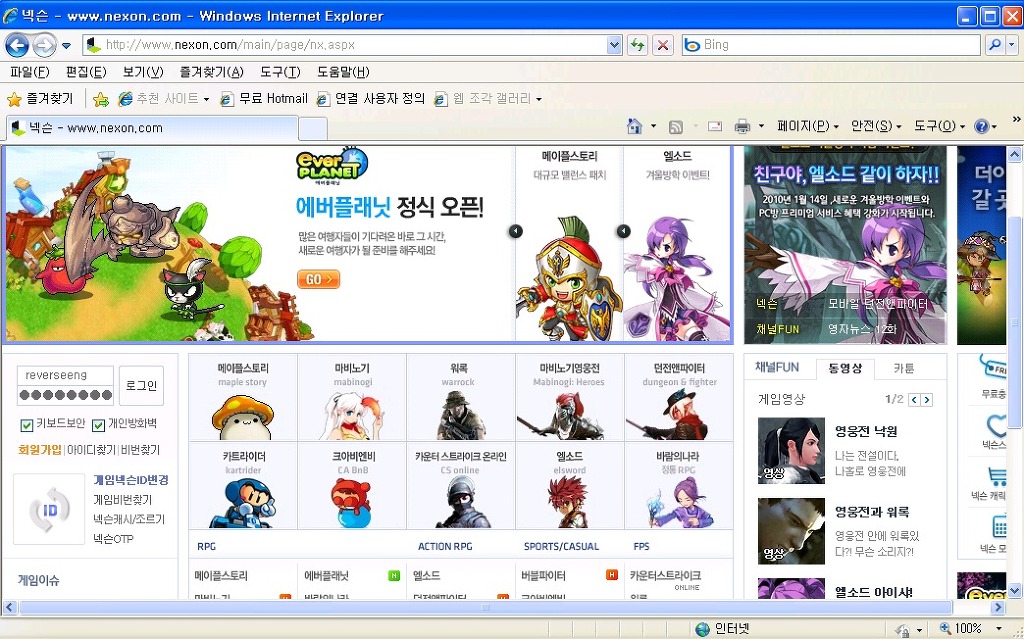Click the Print icon

(x=743, y=126)
